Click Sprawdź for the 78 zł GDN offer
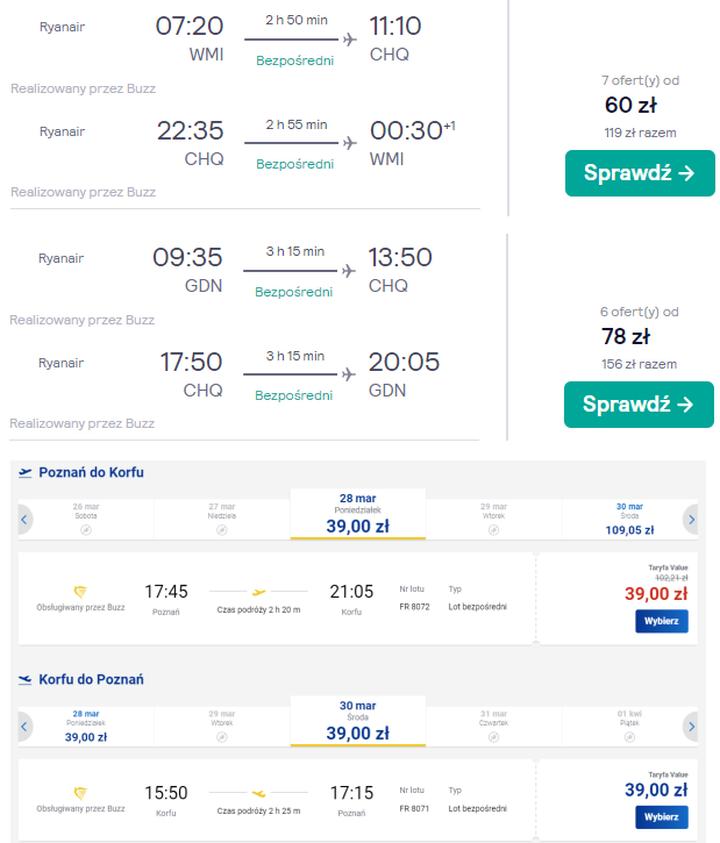The height and width of the screenshot is (843, 720). pyautogui.click(x=638, y=404)
